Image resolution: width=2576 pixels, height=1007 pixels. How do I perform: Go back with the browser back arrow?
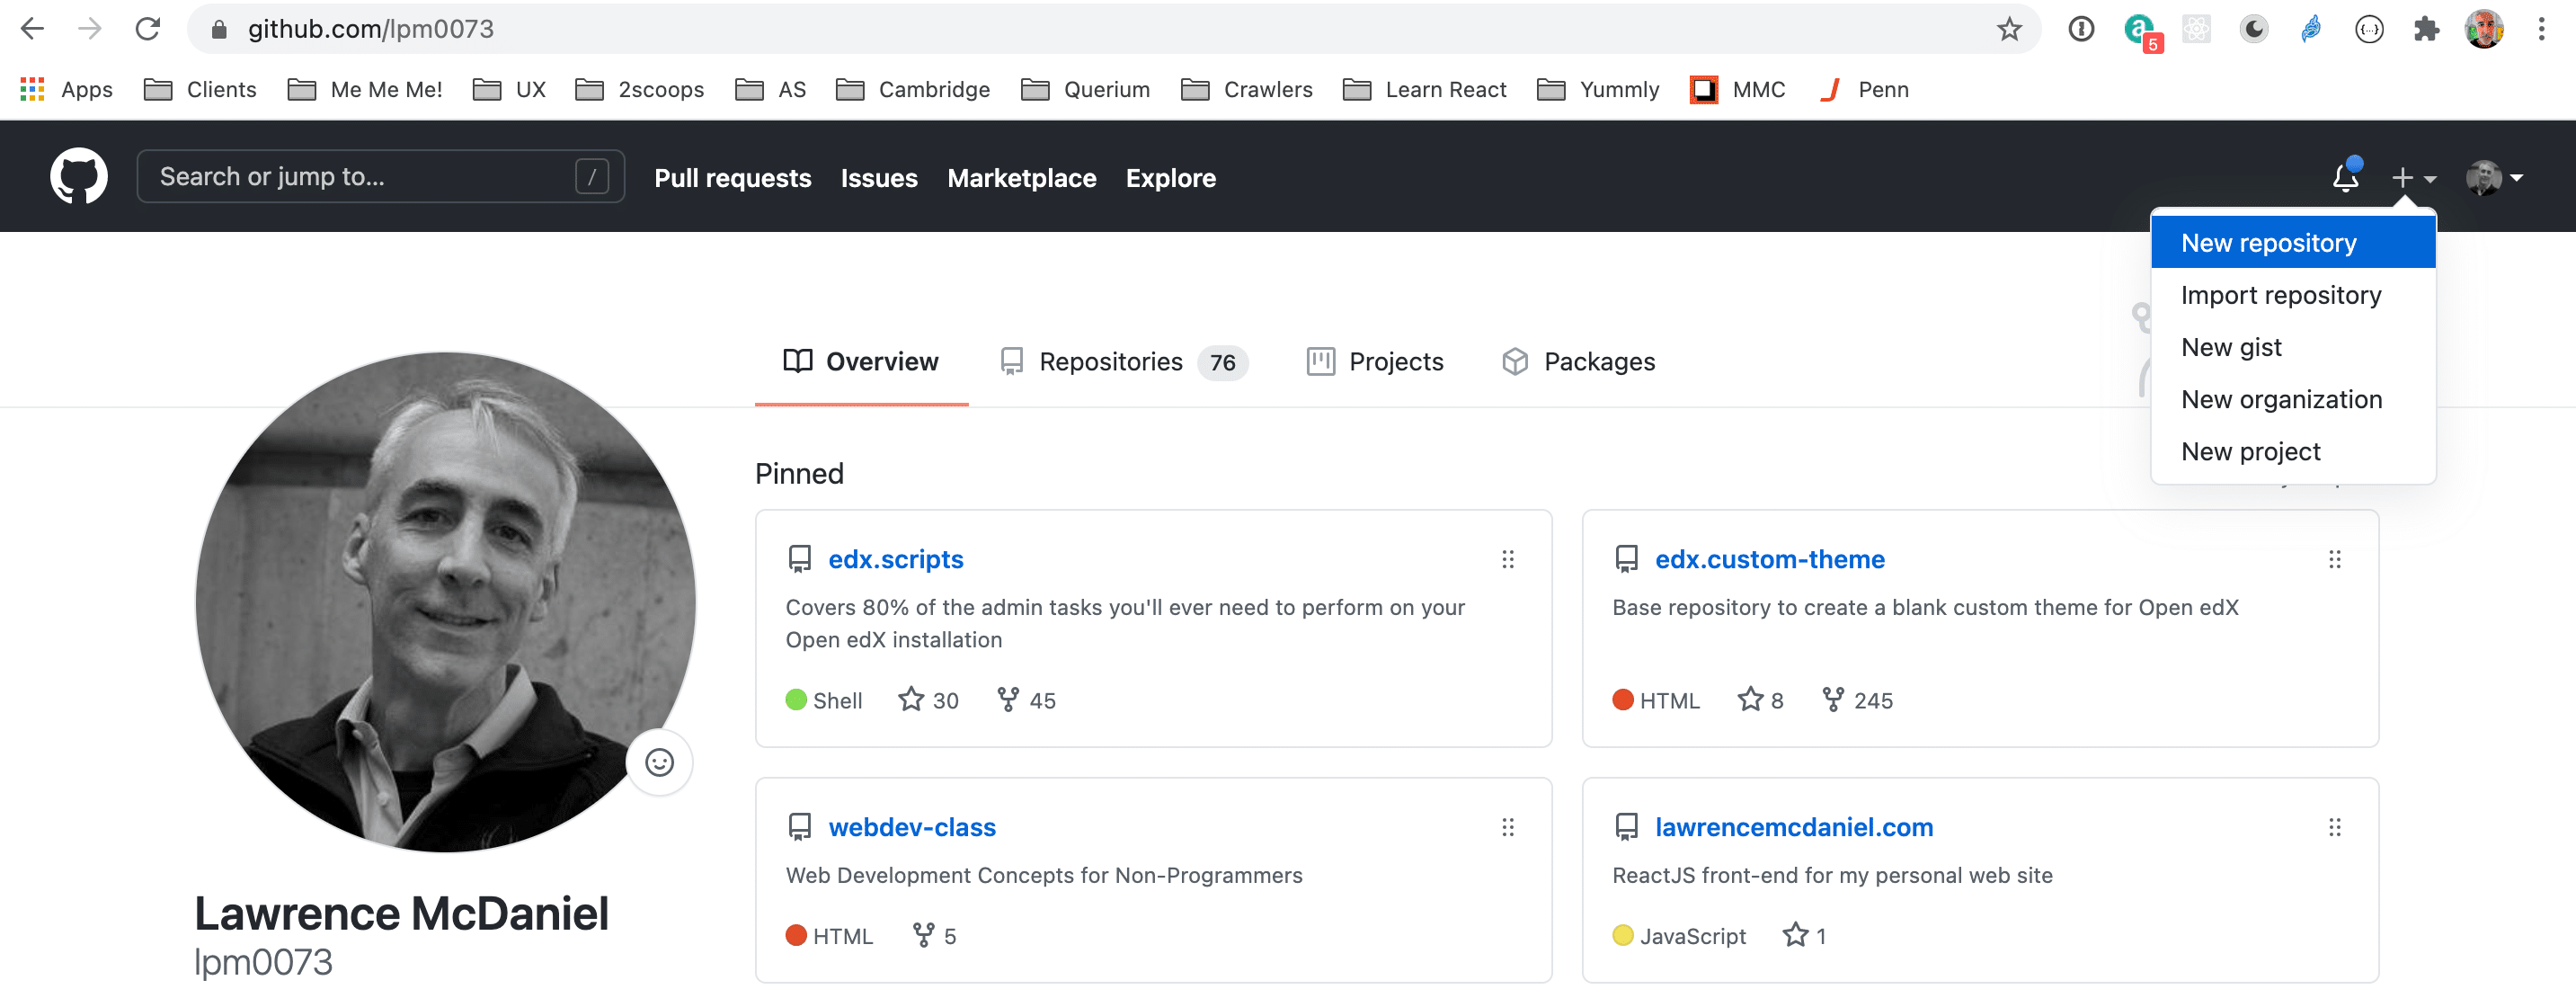coord(32,29)
